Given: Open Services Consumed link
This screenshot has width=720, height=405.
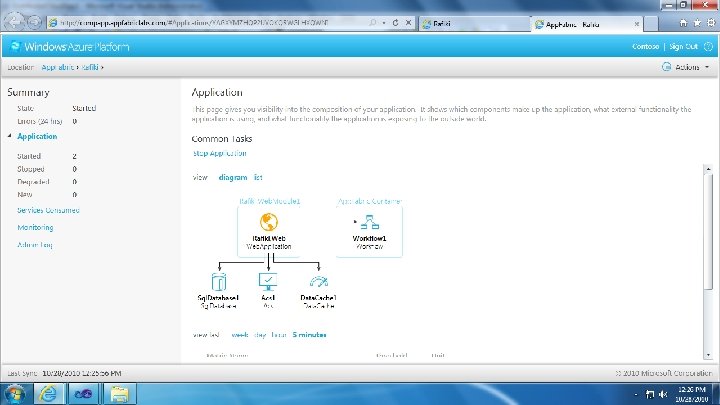Looking at the screenshot, I should (48, 210).
